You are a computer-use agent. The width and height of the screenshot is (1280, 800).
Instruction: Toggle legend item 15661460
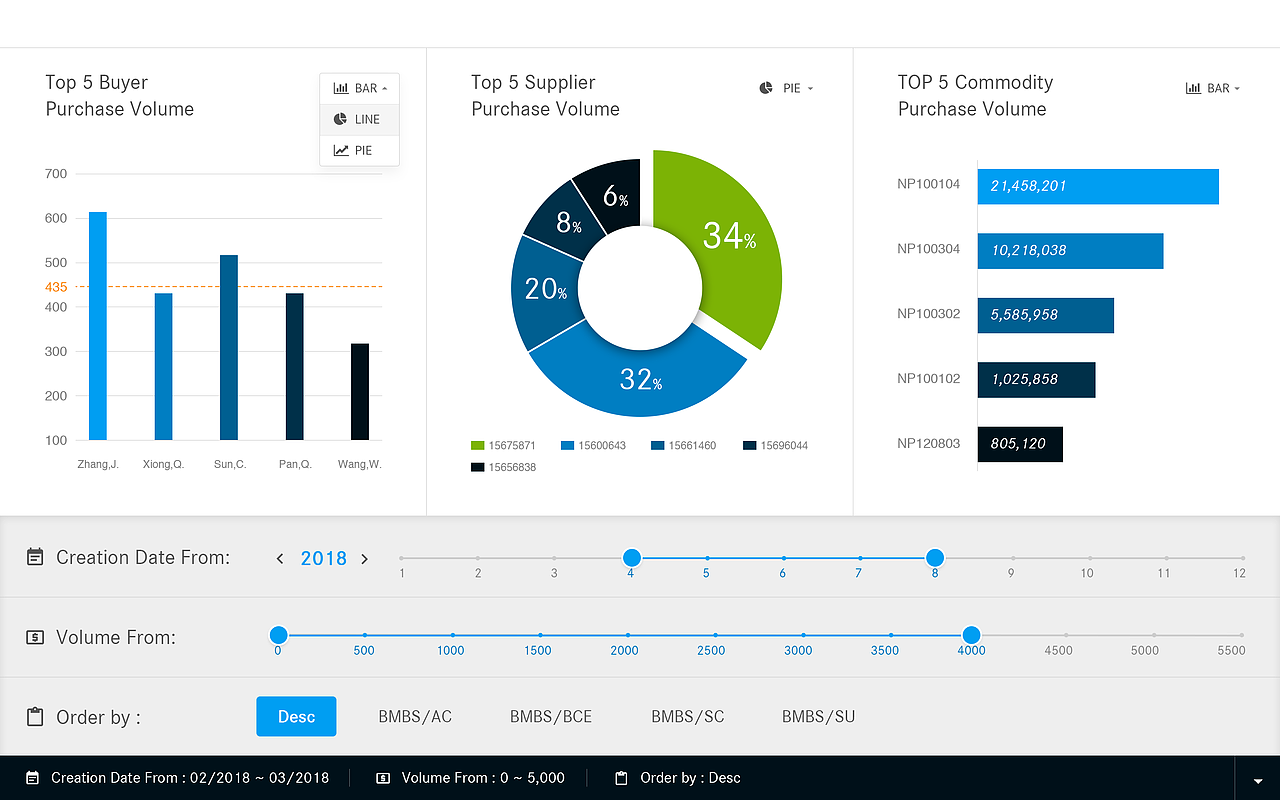click(684, 445)
